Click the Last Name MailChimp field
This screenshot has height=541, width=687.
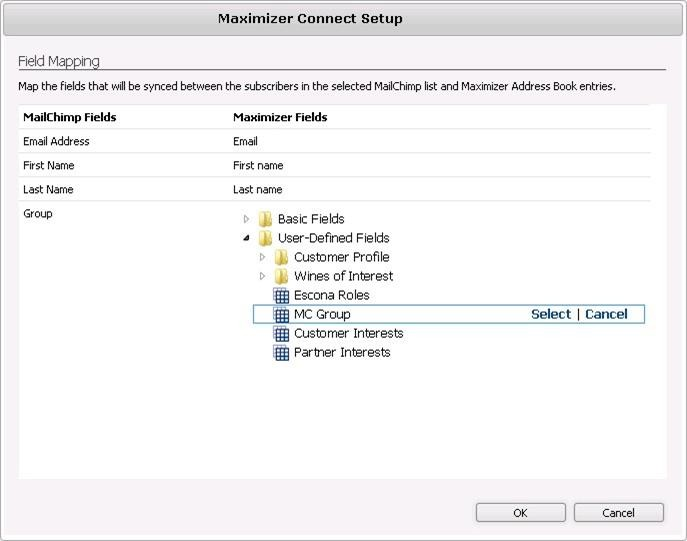(48, 189)
